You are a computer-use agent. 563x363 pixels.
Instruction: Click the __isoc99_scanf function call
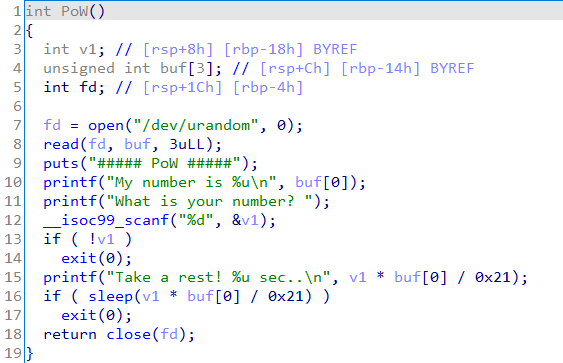[106, 220]
